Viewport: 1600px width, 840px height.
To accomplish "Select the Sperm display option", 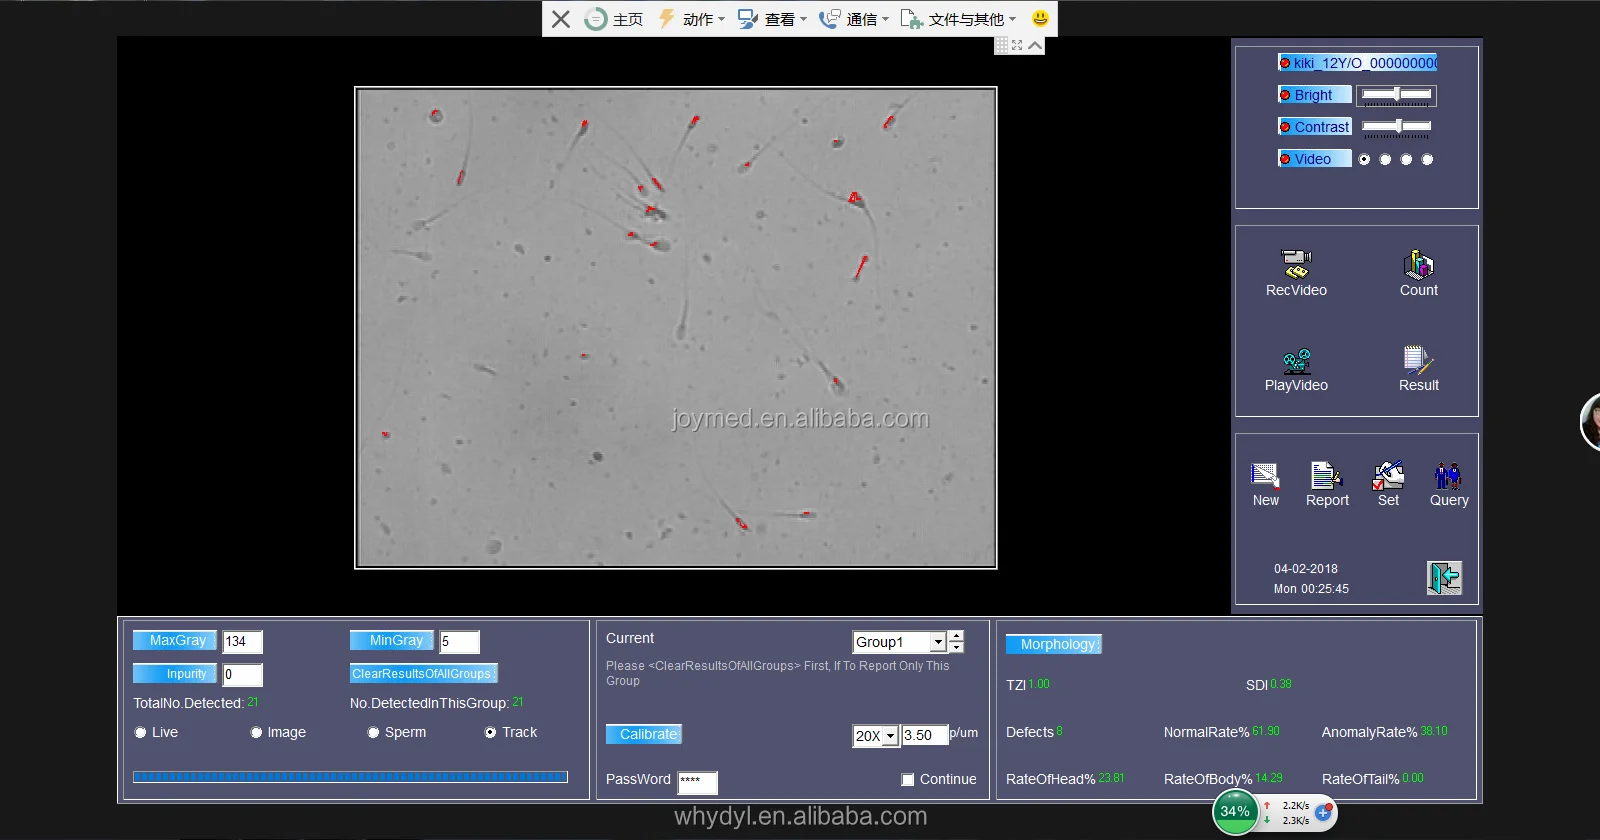I will coord(374,733).
